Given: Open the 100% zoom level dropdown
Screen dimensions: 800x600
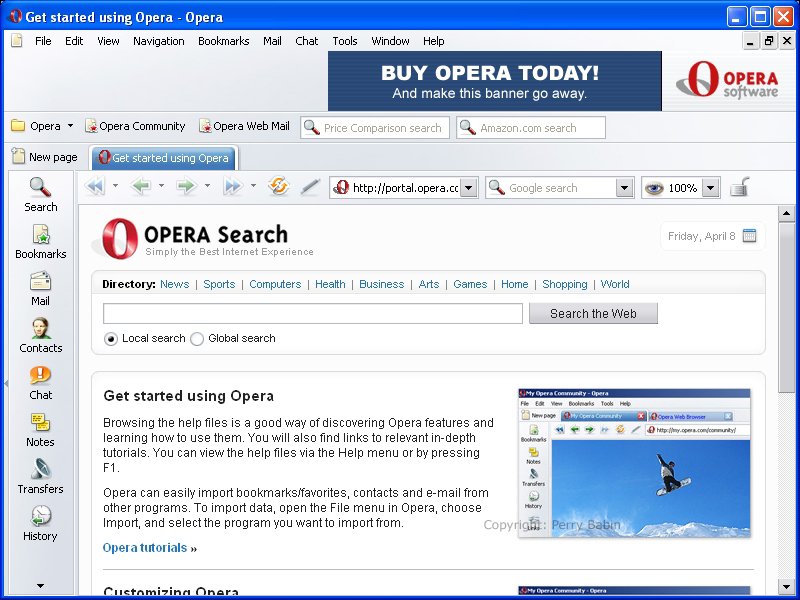Looking at the screenshot, I should coord(711,188).
